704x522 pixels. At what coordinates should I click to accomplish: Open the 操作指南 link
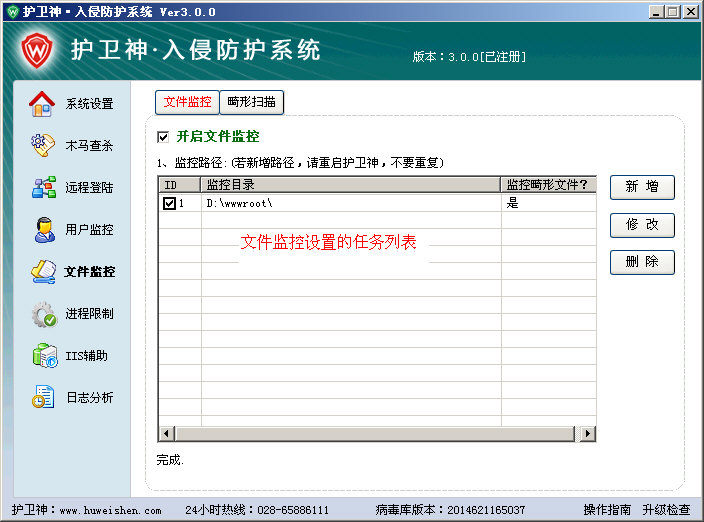(607, 510)
